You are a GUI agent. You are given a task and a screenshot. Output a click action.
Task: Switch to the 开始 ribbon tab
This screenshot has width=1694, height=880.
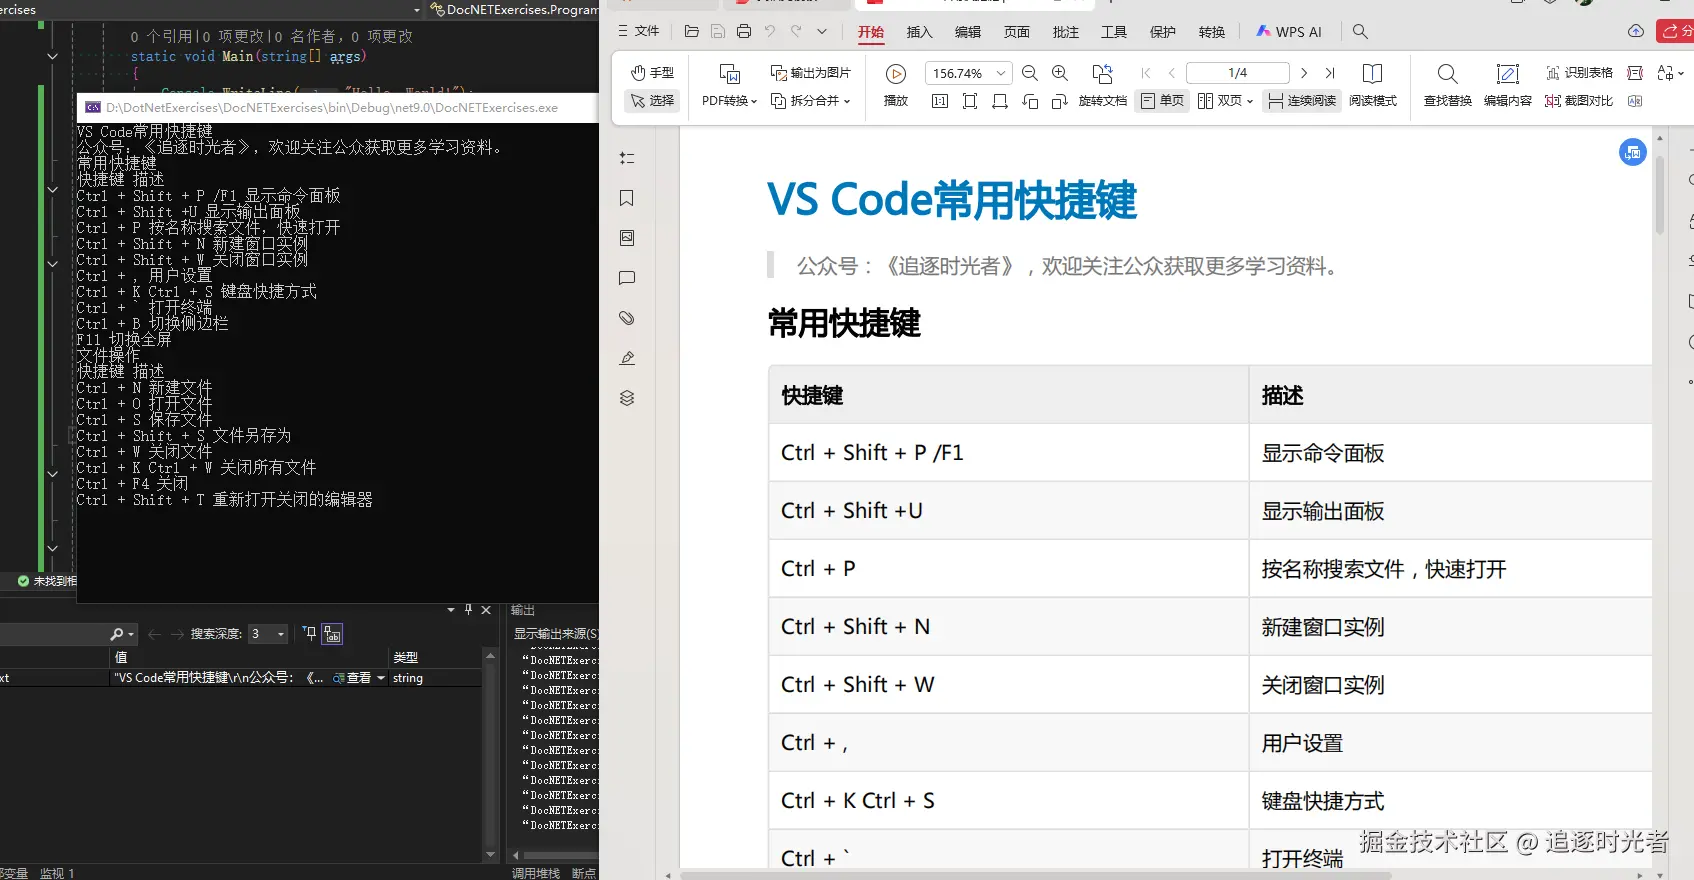click(x=871, y=32)
